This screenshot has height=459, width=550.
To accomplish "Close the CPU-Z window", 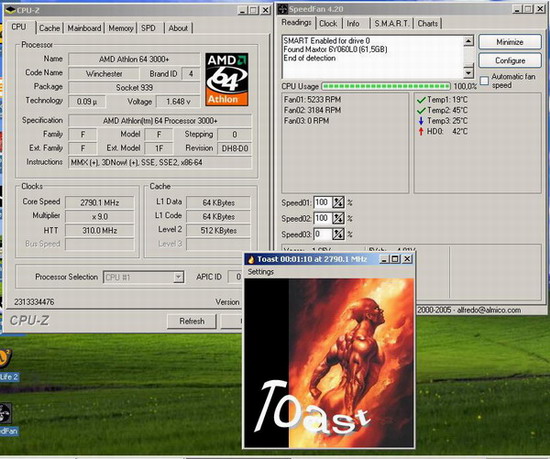I will click(x=266, y=10).
